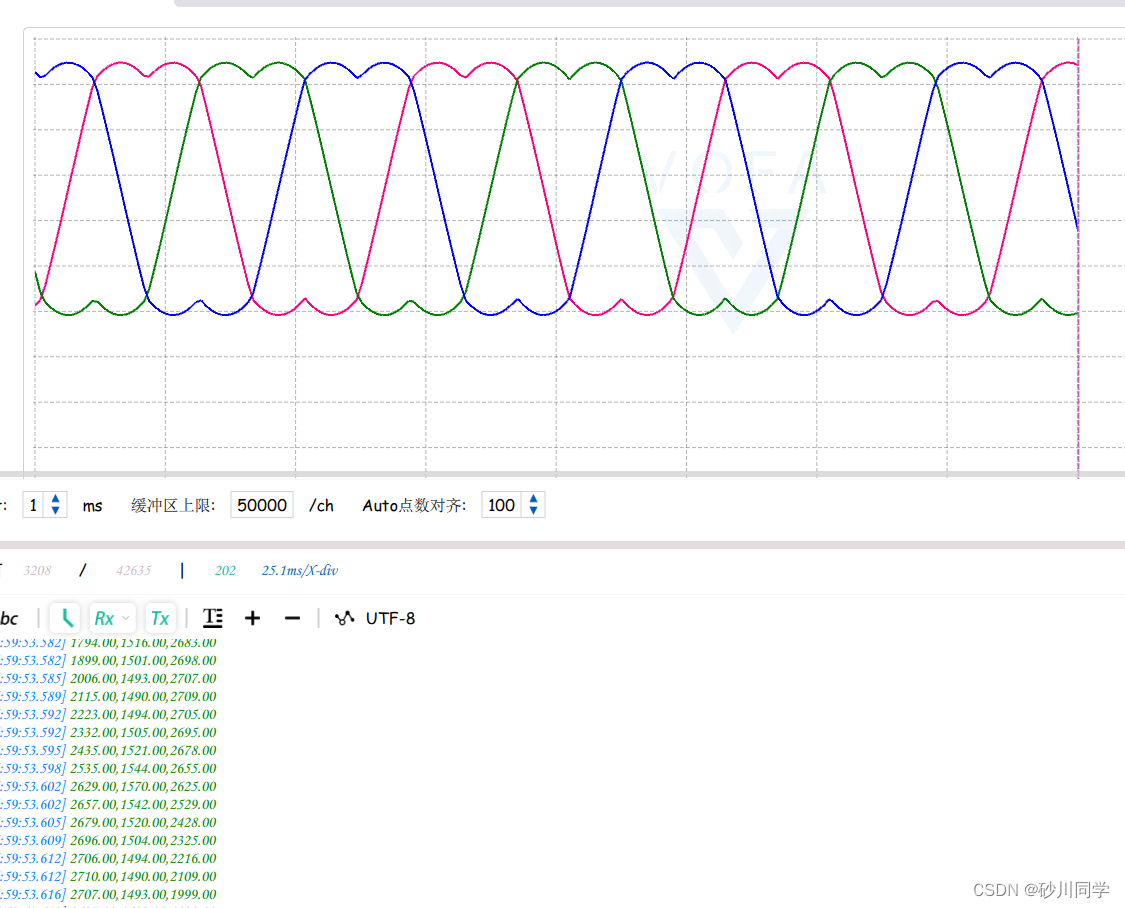Click the 25.1ms/X-div scale label
1125x908 pixels.
[299, 570]
